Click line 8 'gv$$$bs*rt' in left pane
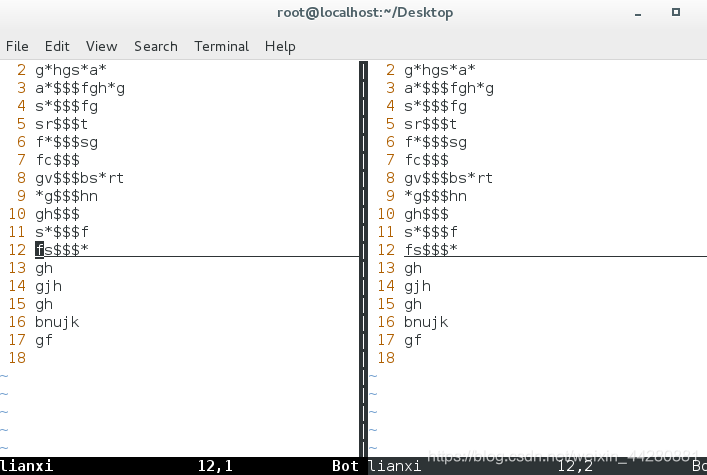 (79, 178)
